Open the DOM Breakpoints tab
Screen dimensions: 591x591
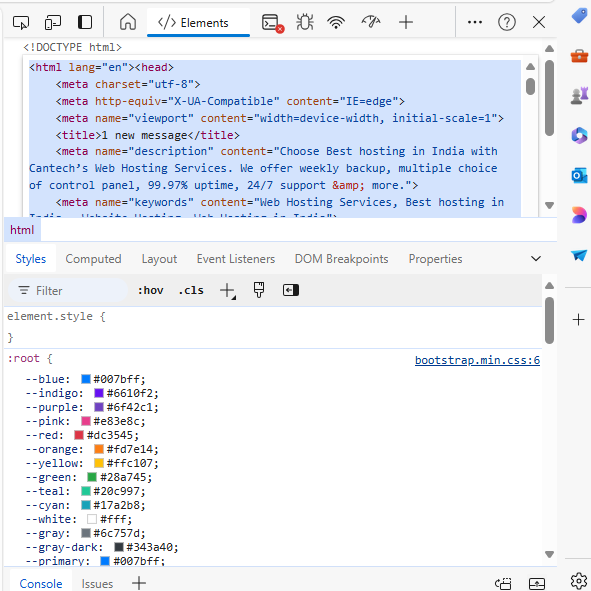[x=341, y=259]
